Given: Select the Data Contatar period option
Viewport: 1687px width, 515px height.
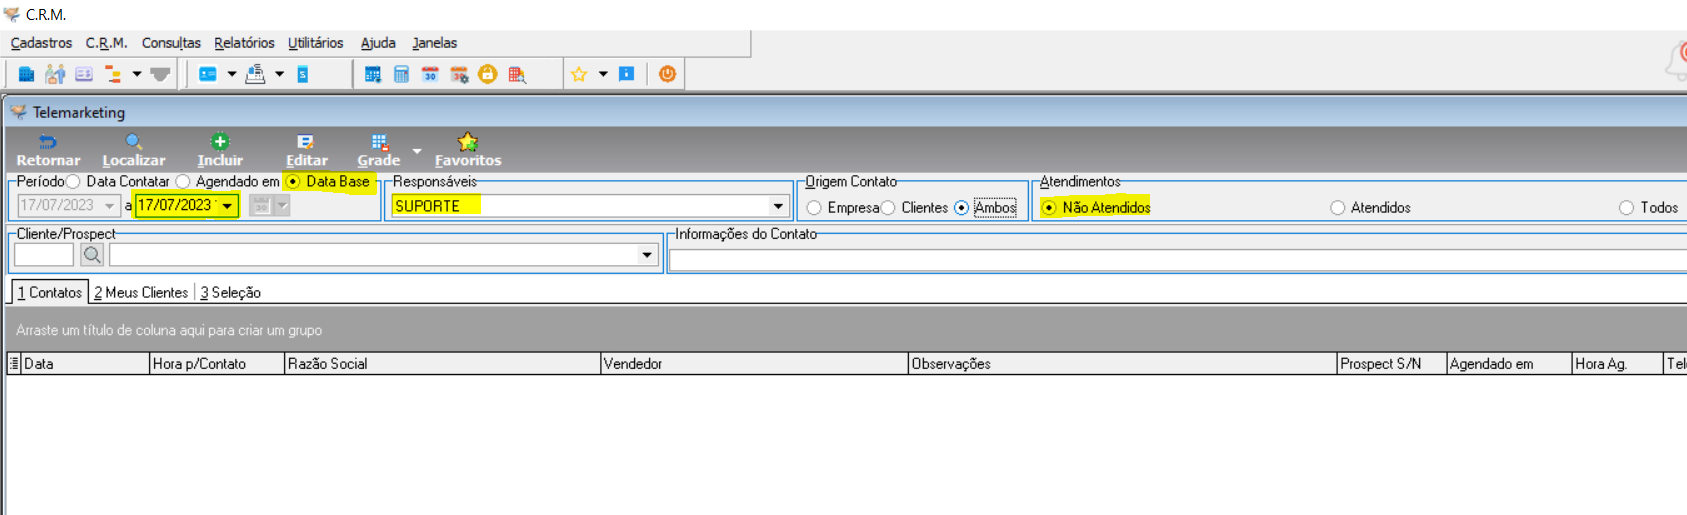Looking at the screenshot, I should [x=73, y=182].
